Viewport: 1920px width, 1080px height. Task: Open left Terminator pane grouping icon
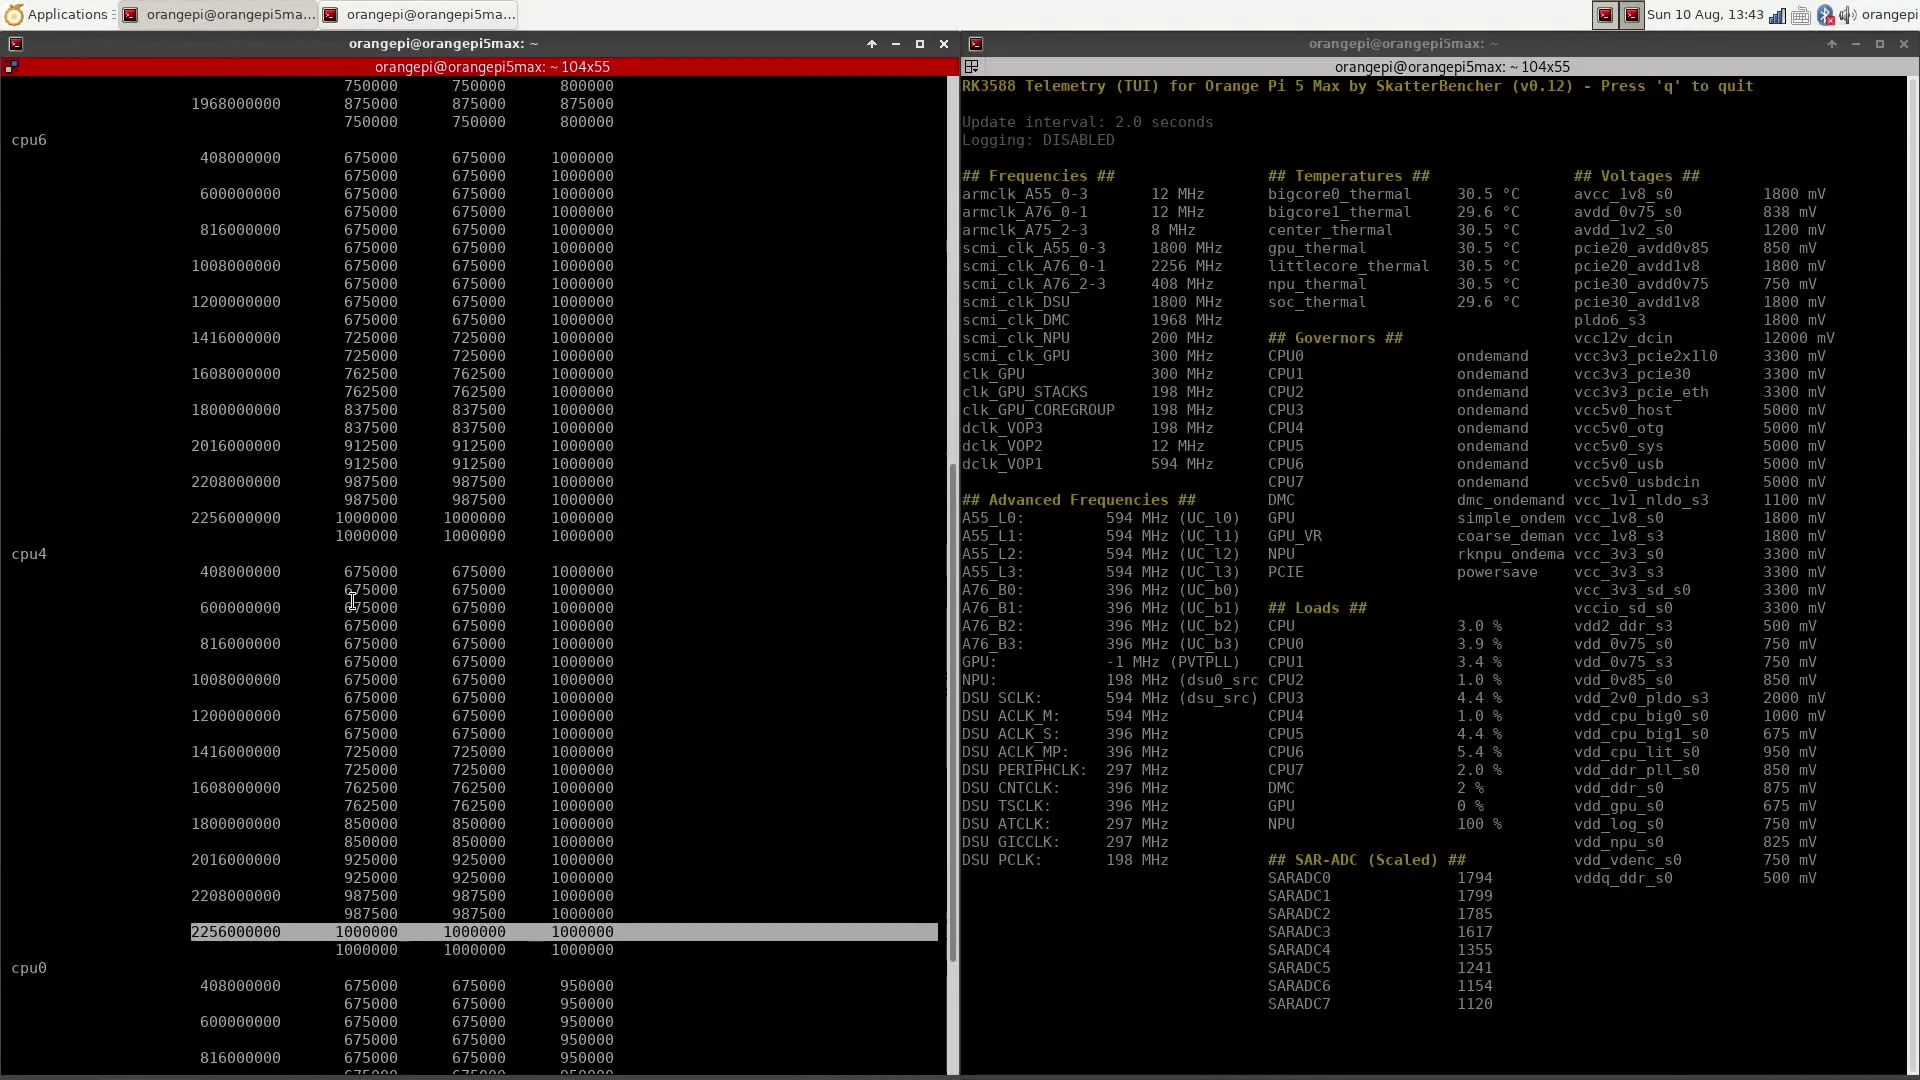[12, 67]
